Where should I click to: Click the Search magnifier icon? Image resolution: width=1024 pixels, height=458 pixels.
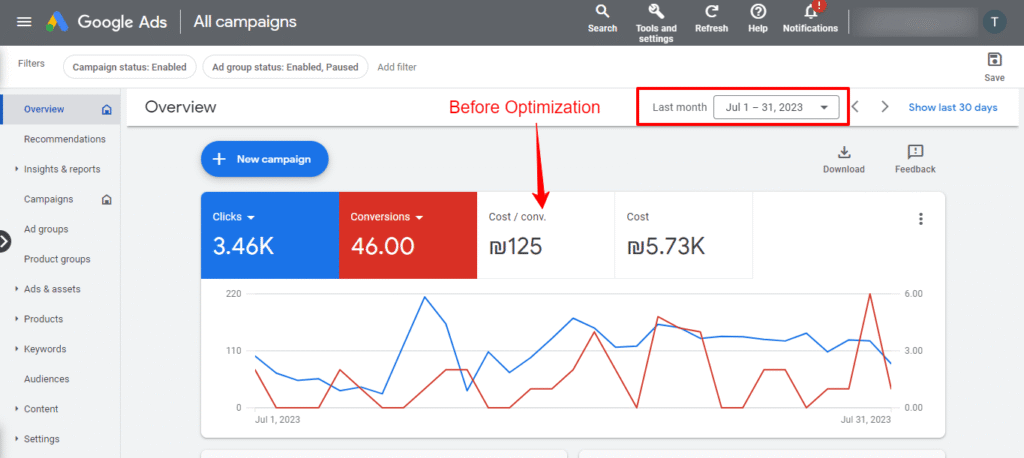click(602, 12)
